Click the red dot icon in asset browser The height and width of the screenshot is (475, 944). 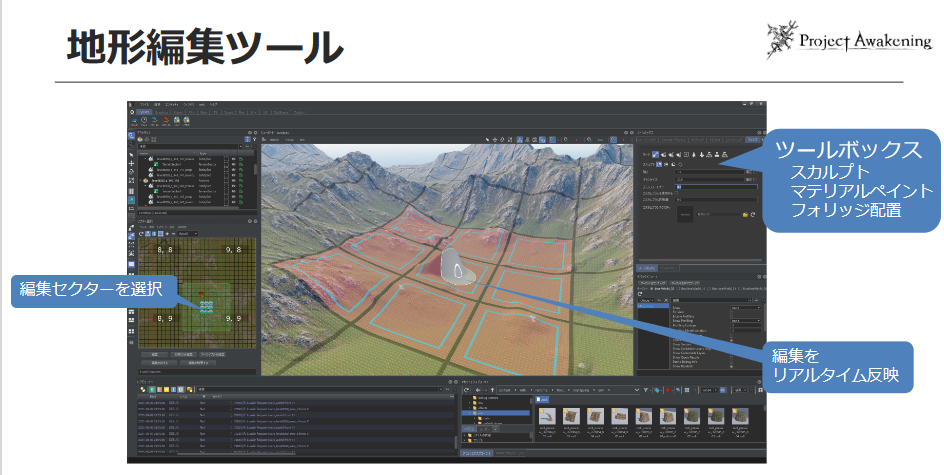(668, 390)
